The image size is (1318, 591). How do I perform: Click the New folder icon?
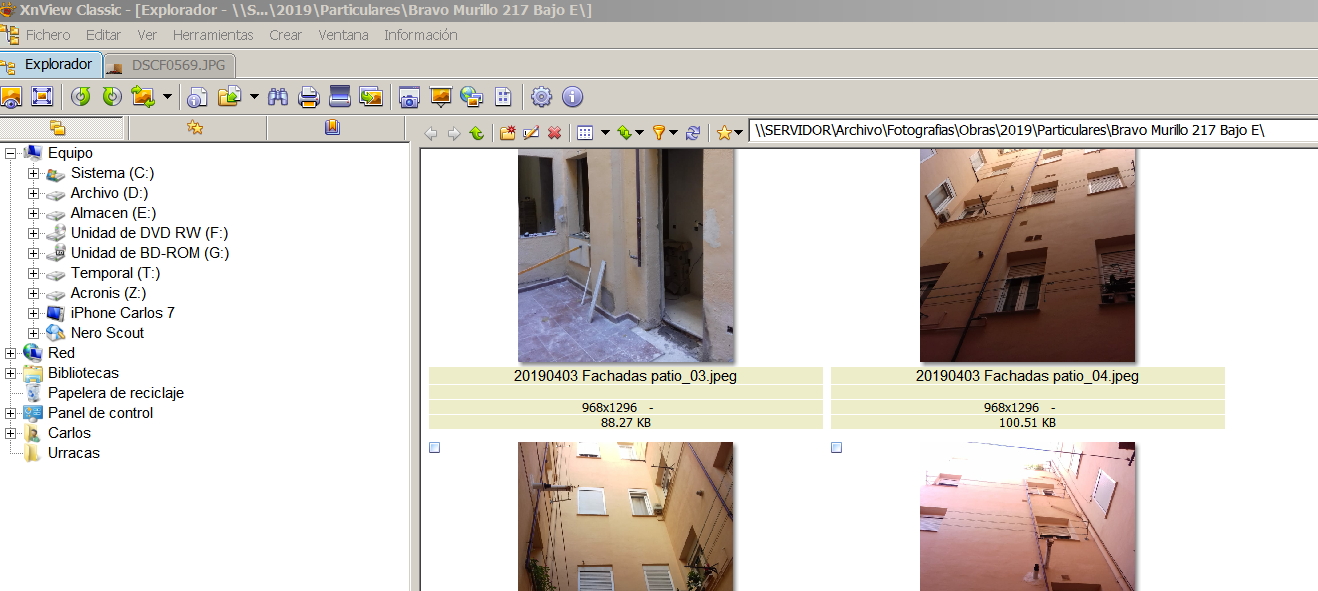(508, 132)
